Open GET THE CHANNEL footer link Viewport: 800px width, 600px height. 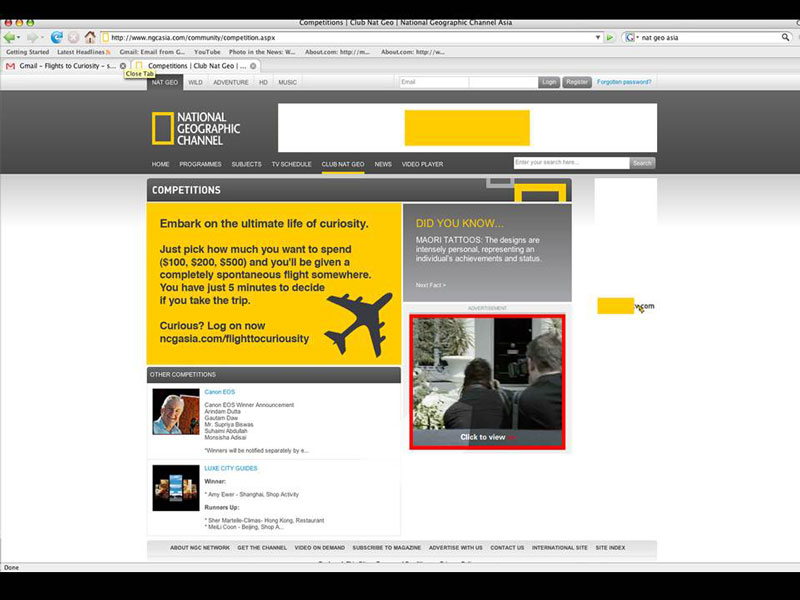click(x=262, y=547)
